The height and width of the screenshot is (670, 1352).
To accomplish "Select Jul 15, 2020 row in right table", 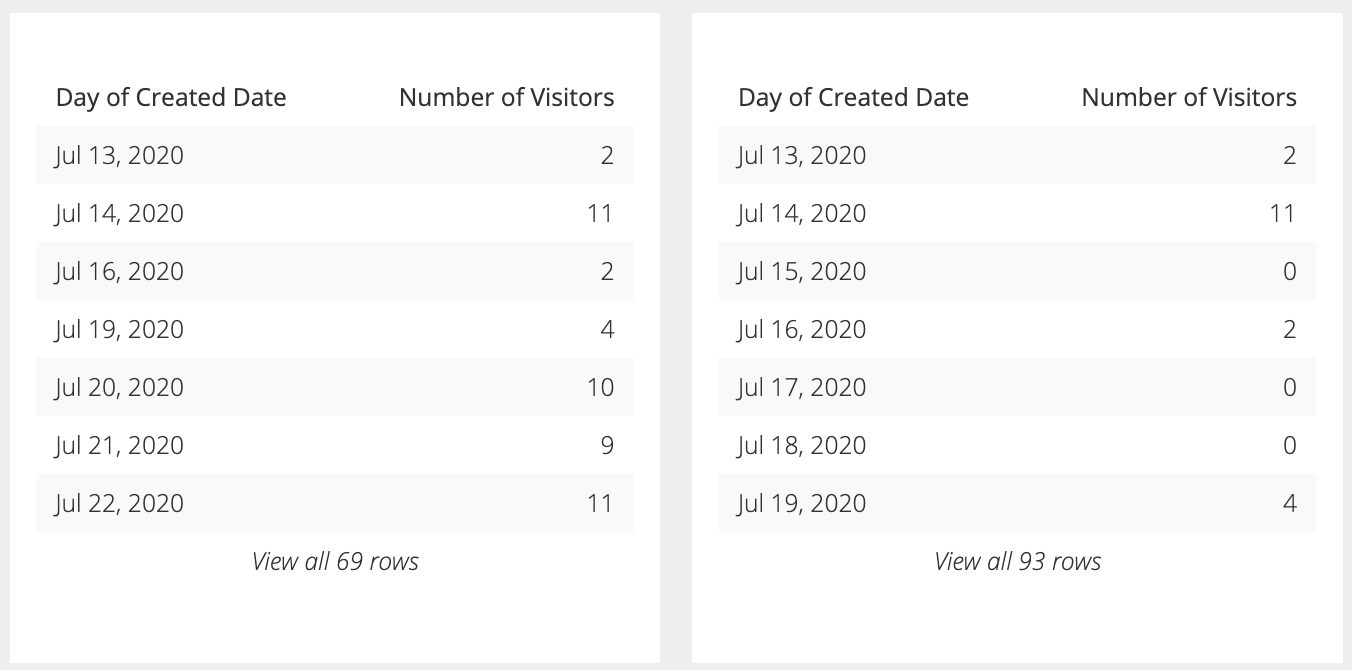I will pyautogui.click(x=1017, y=271).
